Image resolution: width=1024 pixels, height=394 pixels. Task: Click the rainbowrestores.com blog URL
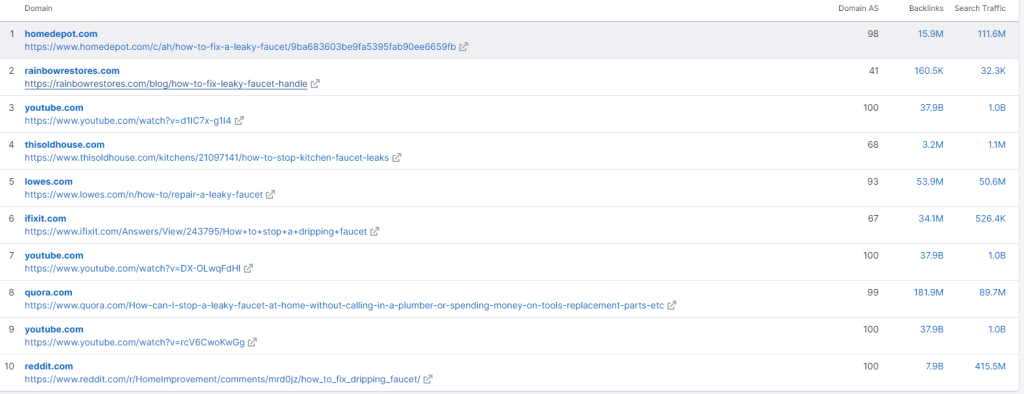tap(166, 84)
